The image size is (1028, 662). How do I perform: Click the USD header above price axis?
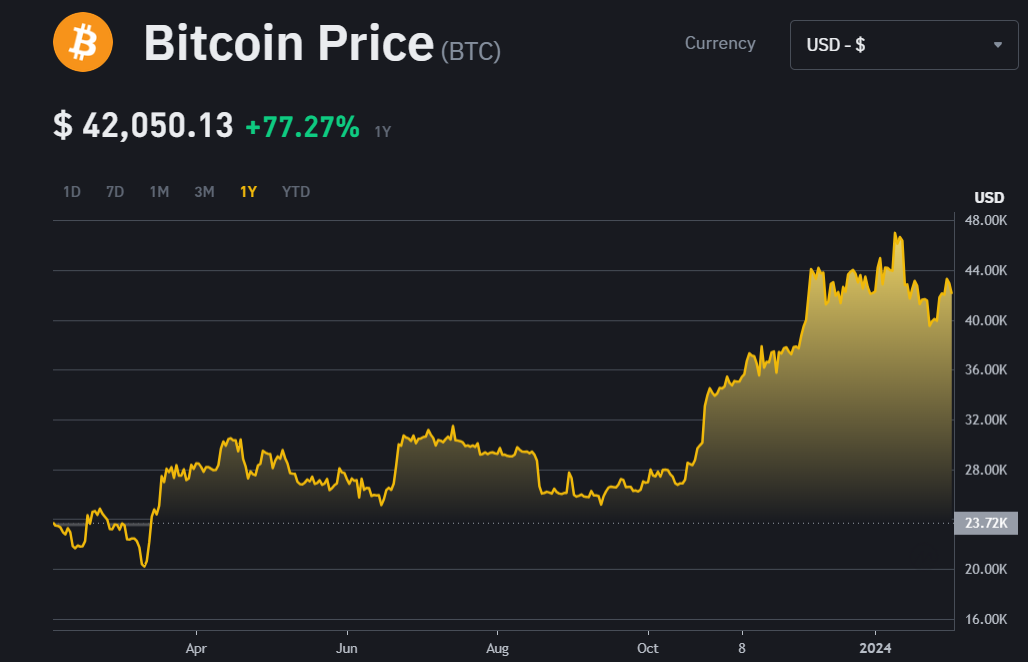click(989, 197)
